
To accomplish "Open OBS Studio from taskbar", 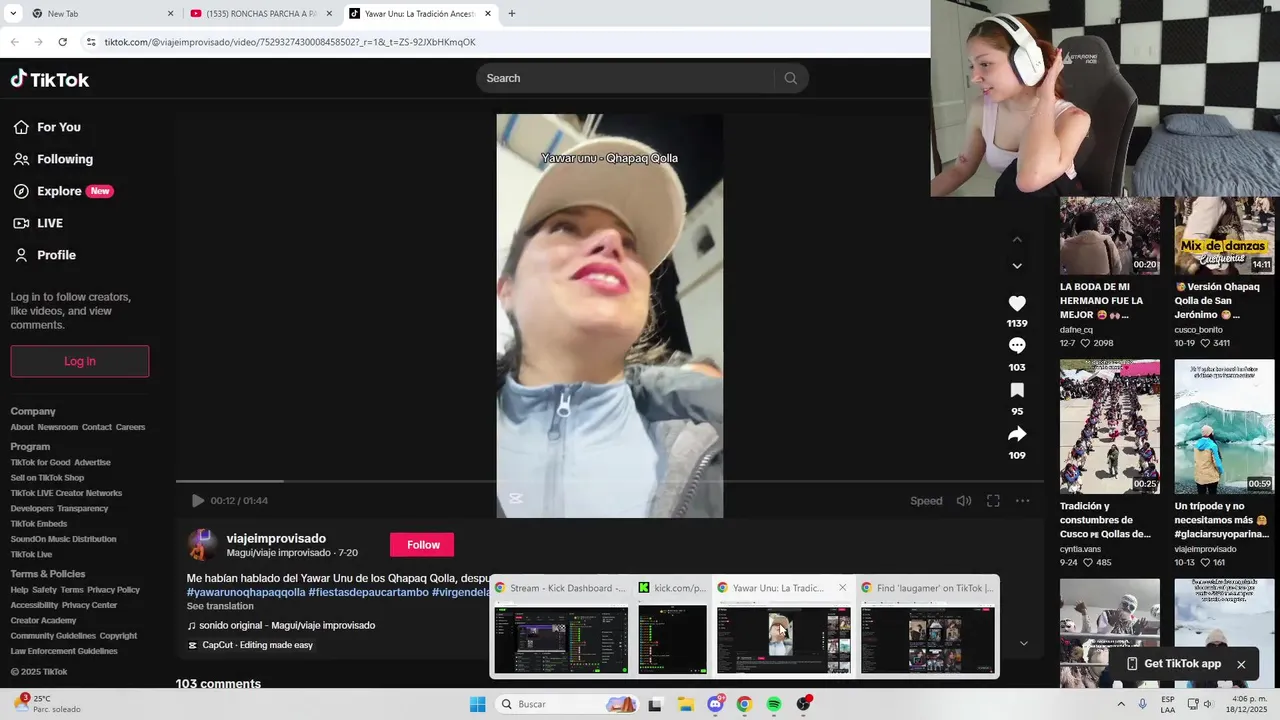I will pyautogui.click(x=803, y=704).
